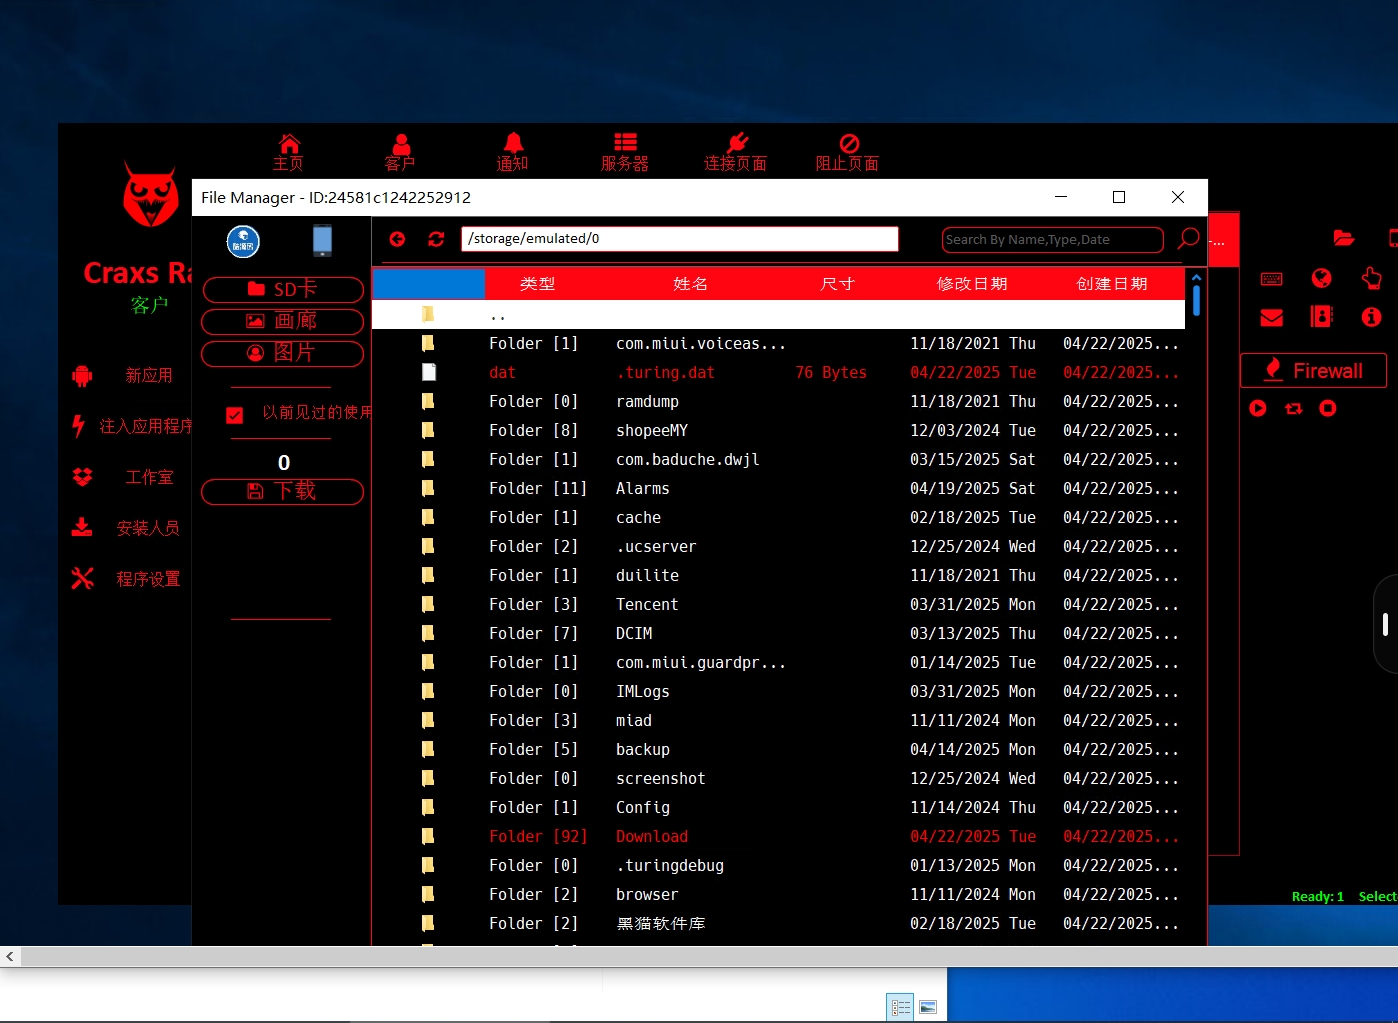Click the download tray icon beside 安装人员

(82, 527)
